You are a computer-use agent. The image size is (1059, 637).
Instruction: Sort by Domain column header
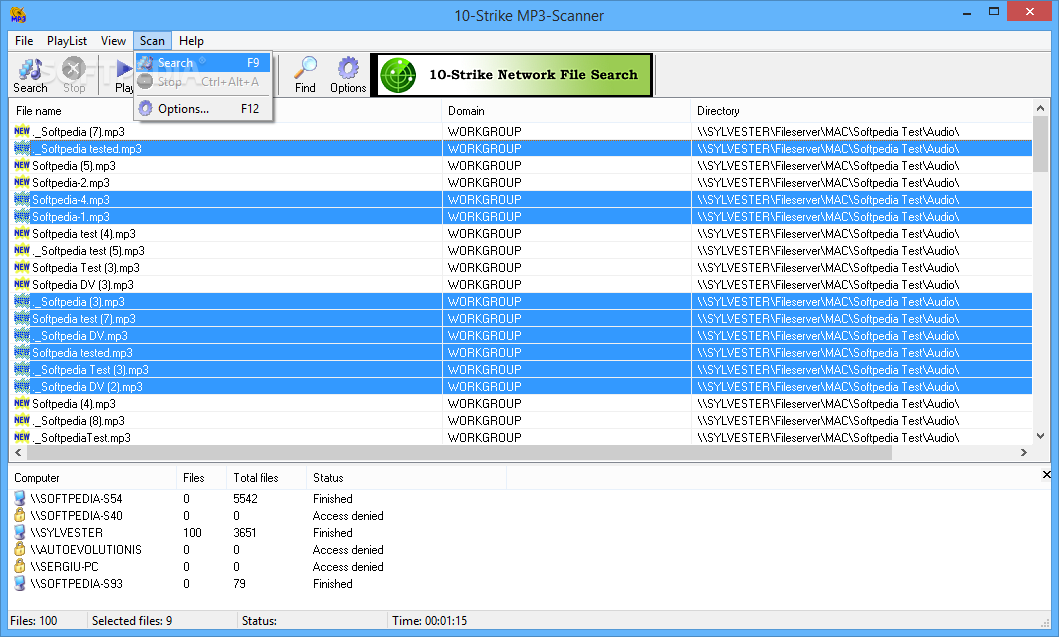(x=567, y=111)
